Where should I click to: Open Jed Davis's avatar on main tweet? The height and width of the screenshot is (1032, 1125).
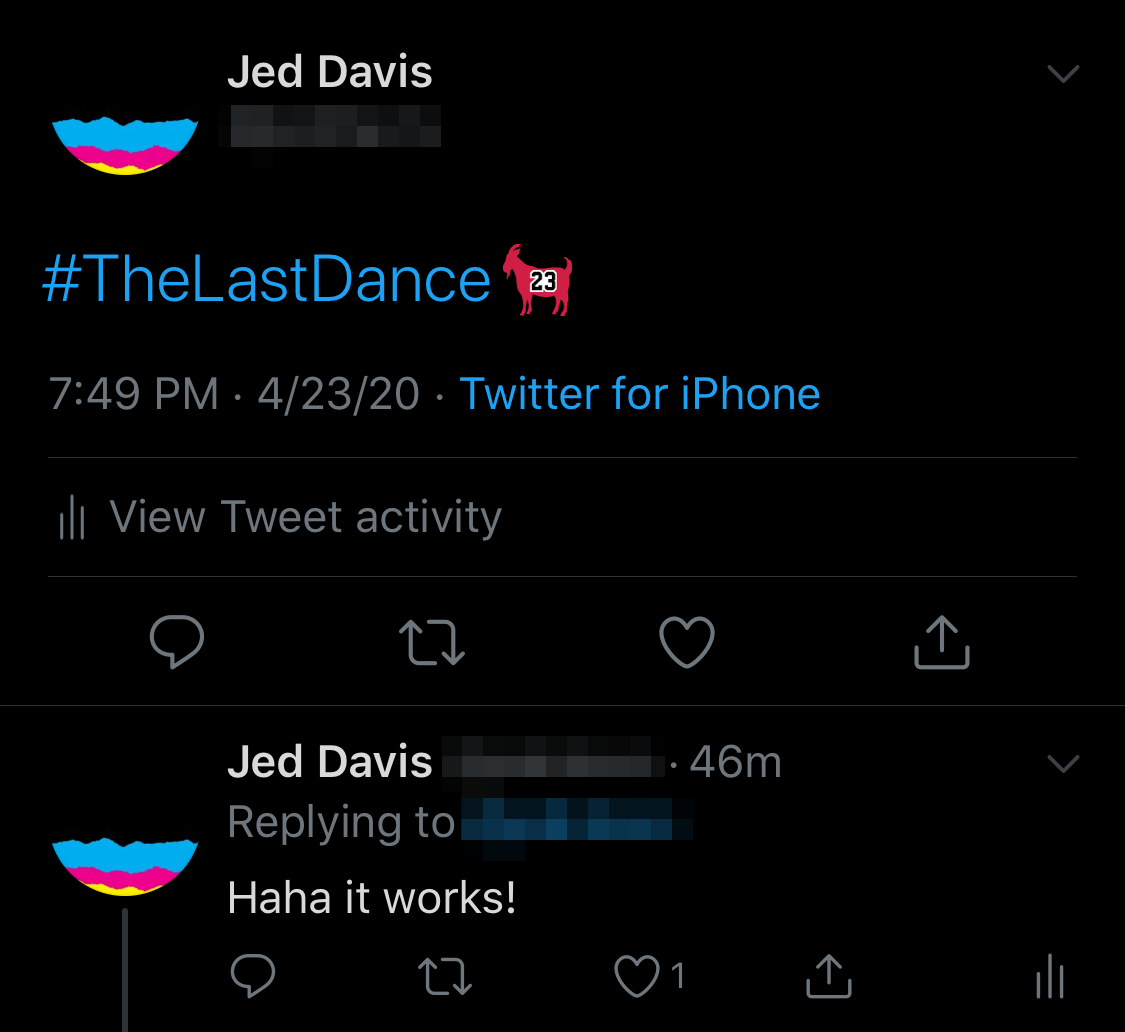click(125, 146)
